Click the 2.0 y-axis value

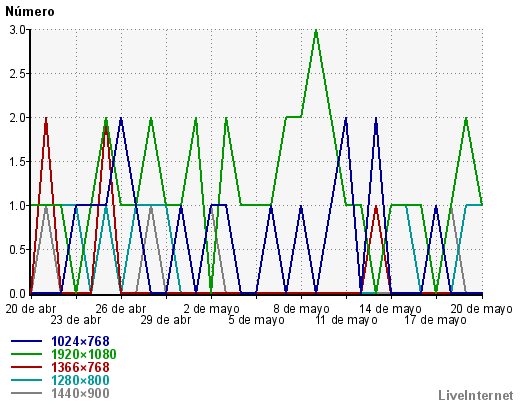(17, 118)
